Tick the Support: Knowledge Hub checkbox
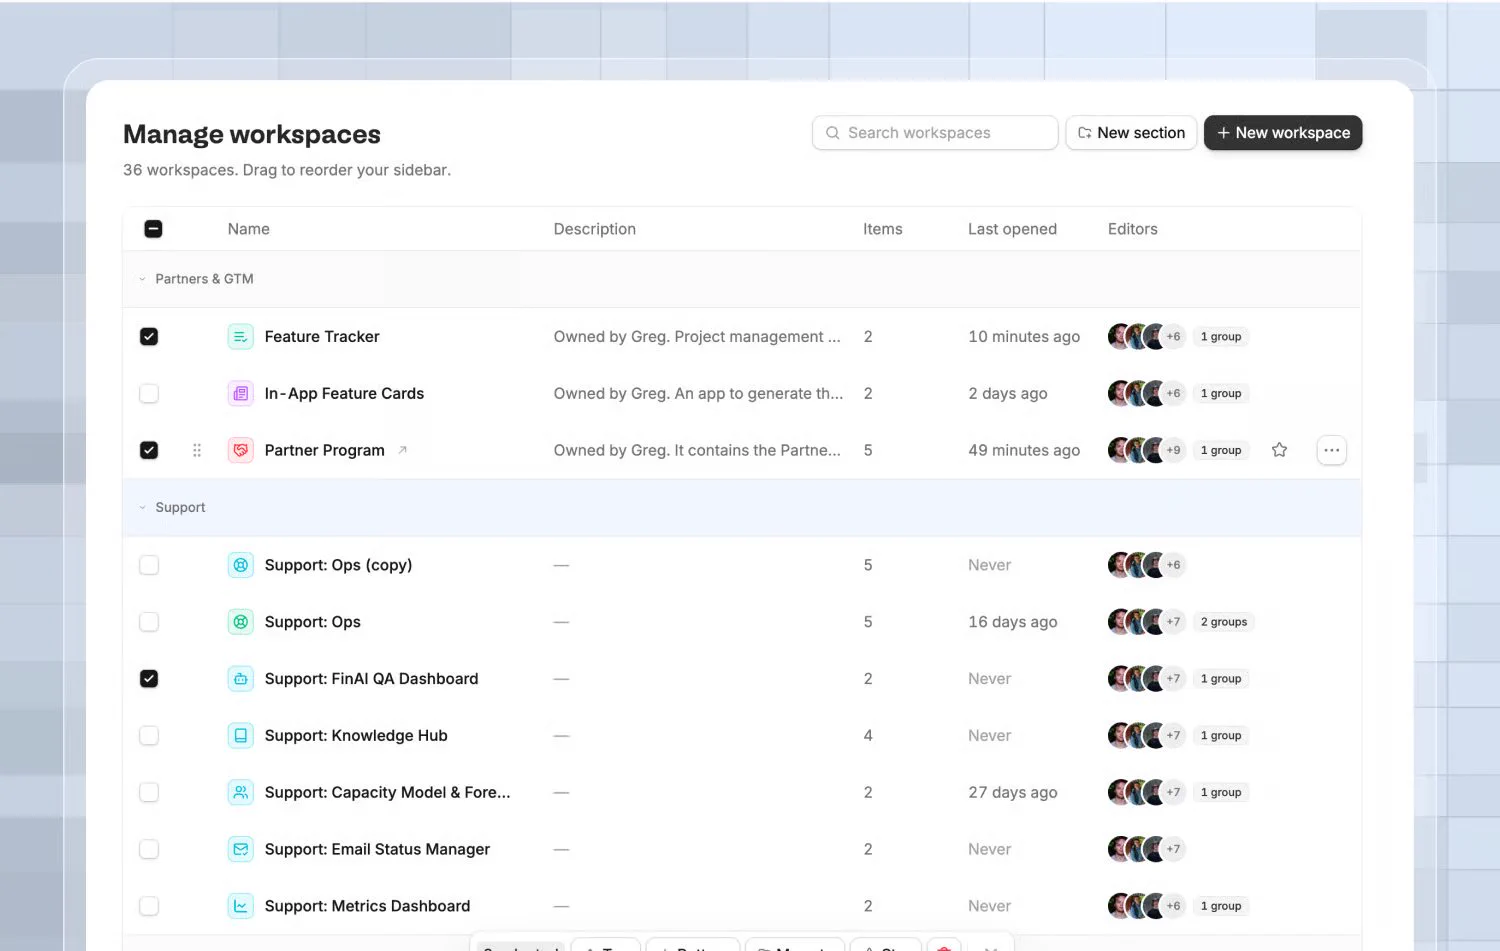This screenshot has height=951, width=1500. click(x=149, y=736)
